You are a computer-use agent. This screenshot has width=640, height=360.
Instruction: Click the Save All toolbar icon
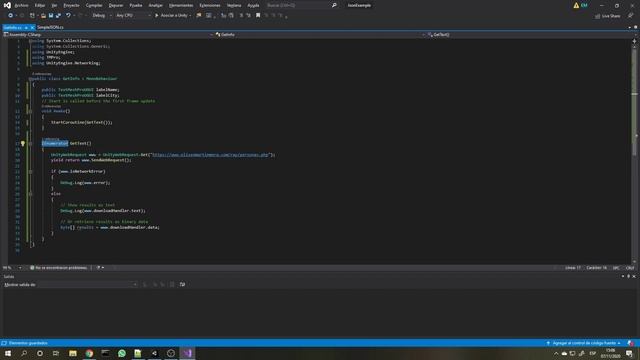click(x=58, y=16)
